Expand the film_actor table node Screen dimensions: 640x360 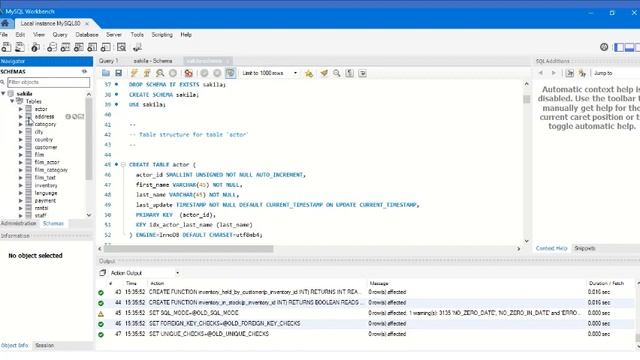coord(20,162)
